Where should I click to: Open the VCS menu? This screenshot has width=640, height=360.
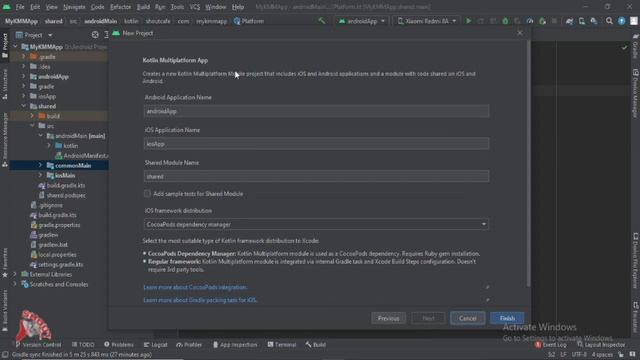pos(195,7)
